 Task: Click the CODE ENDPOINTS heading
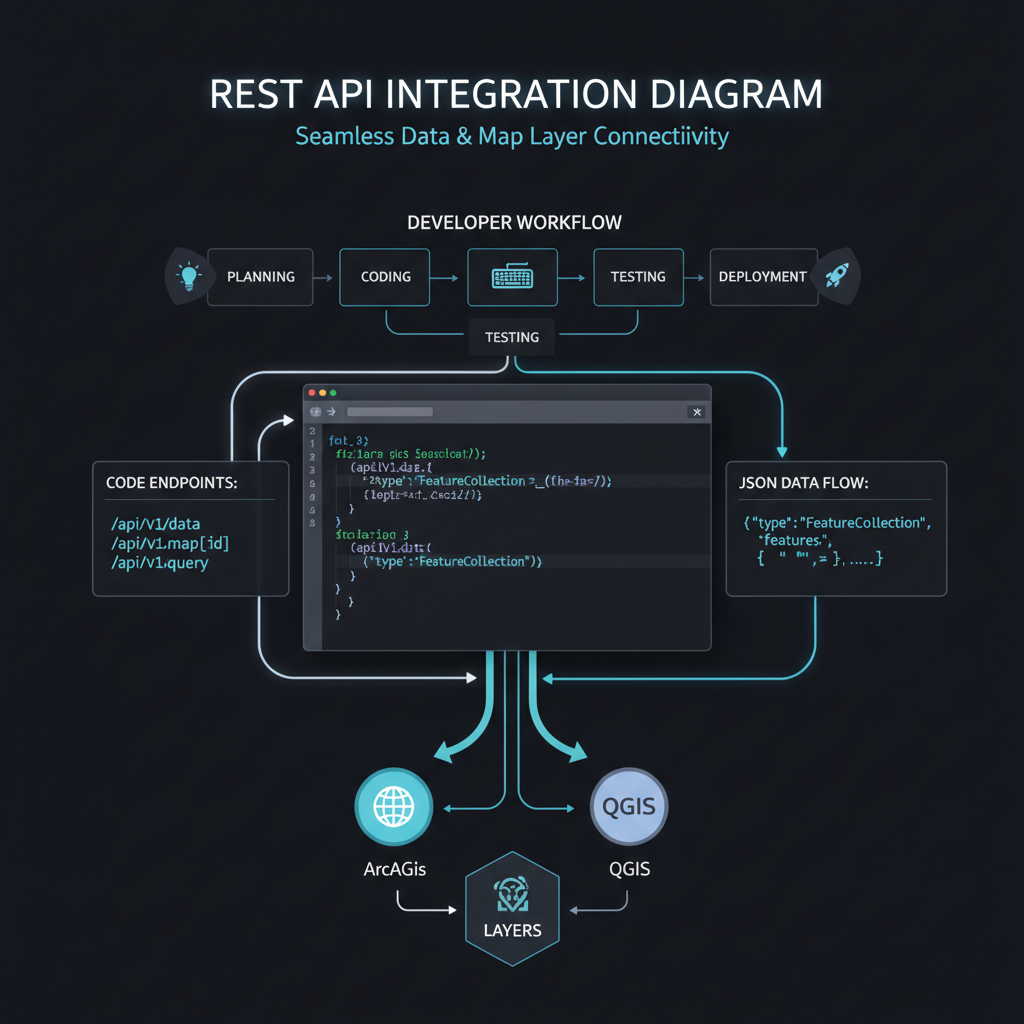(172, 483)
